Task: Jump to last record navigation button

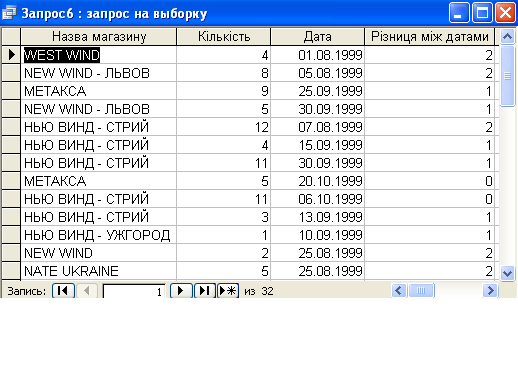Action: 204,291
